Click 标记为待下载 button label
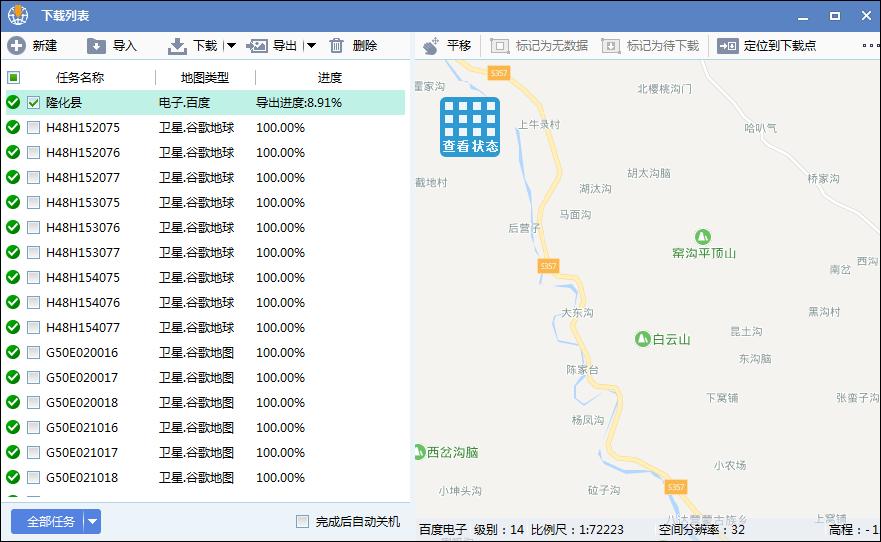 click(x=663, y=45)
